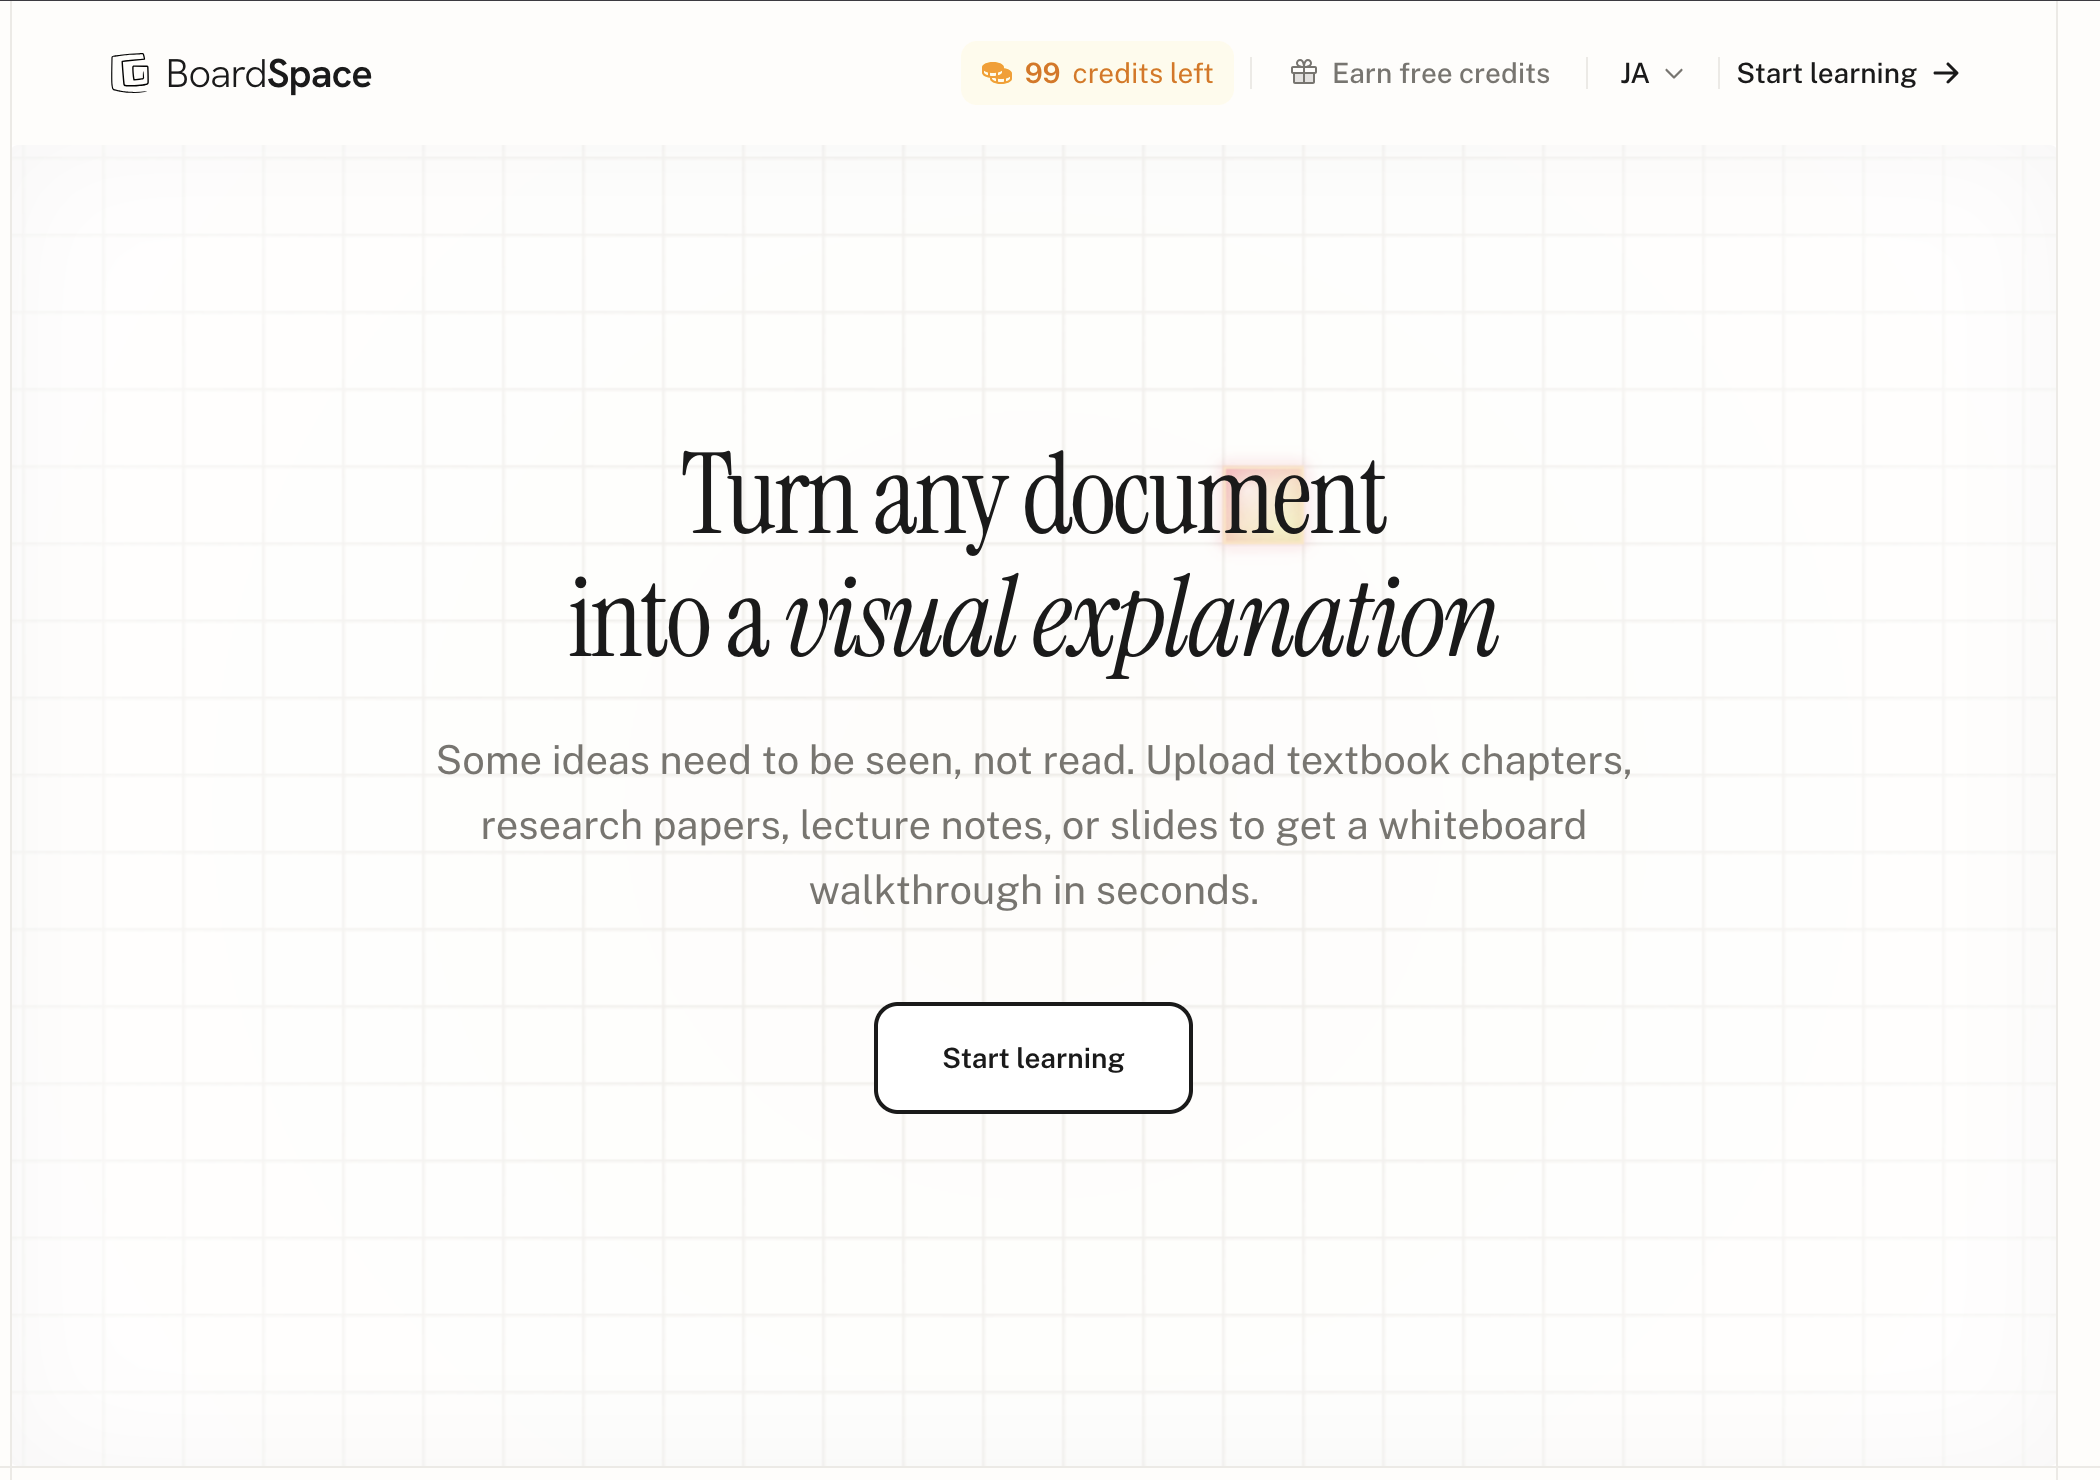
Task: Click the BoardSpace home logo
Action: point(240,72)
